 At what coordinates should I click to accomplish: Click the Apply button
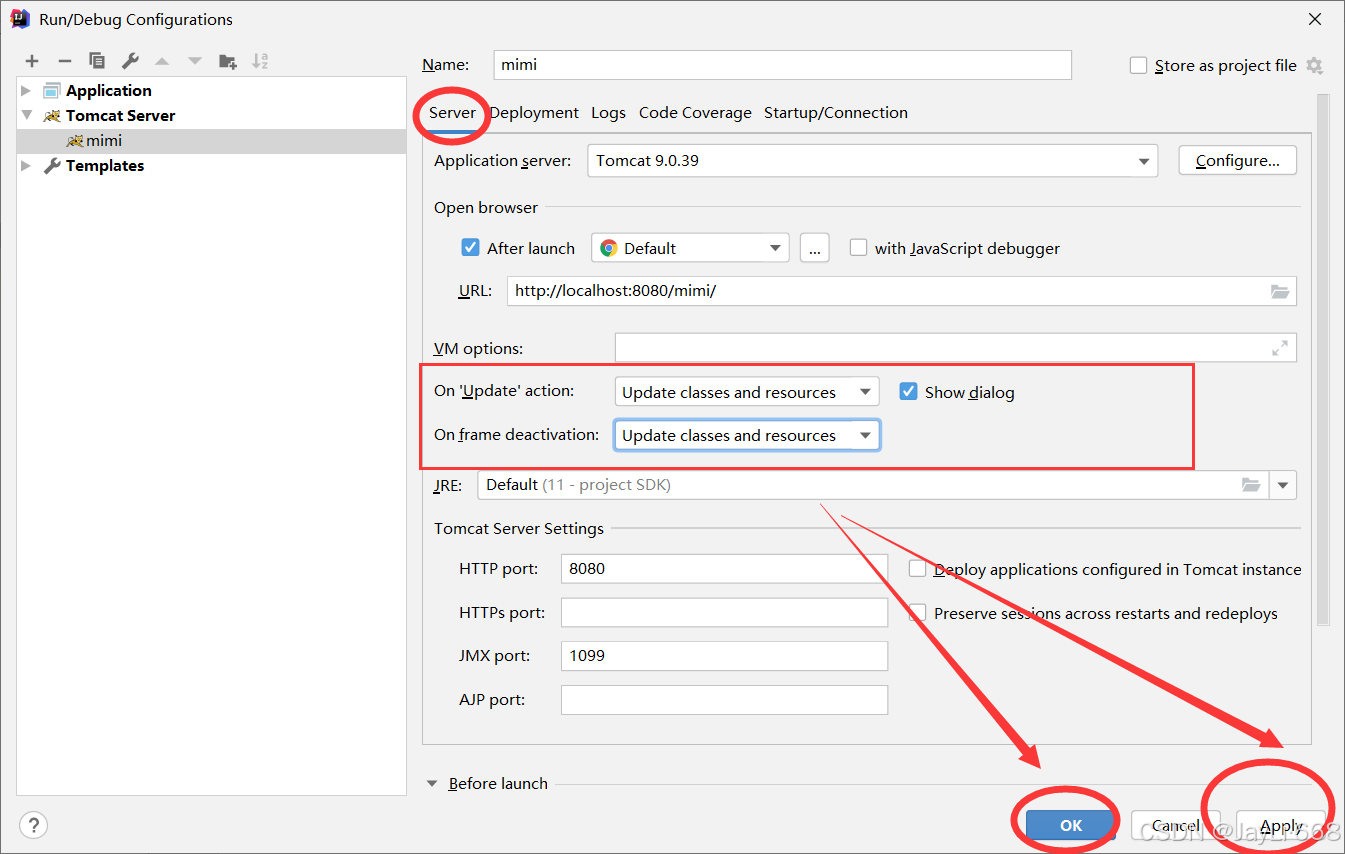1281,825
